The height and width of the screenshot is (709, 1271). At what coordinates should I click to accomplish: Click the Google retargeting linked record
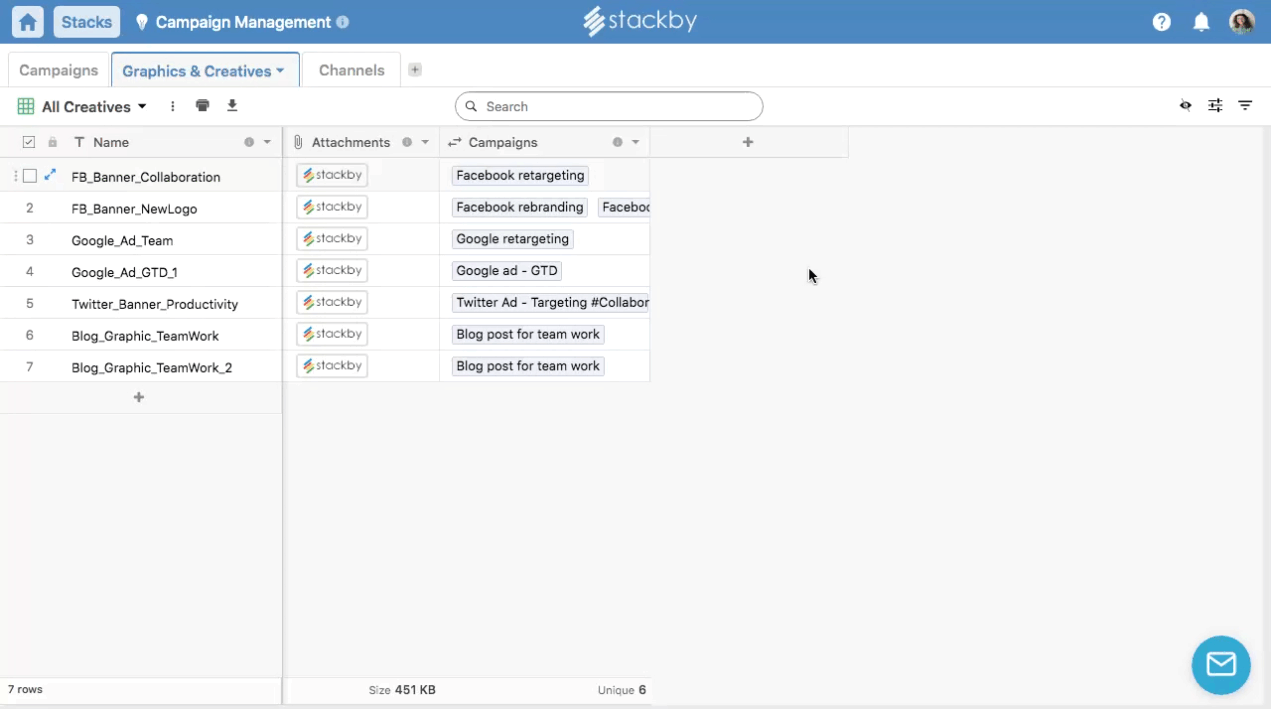point(513,239)
